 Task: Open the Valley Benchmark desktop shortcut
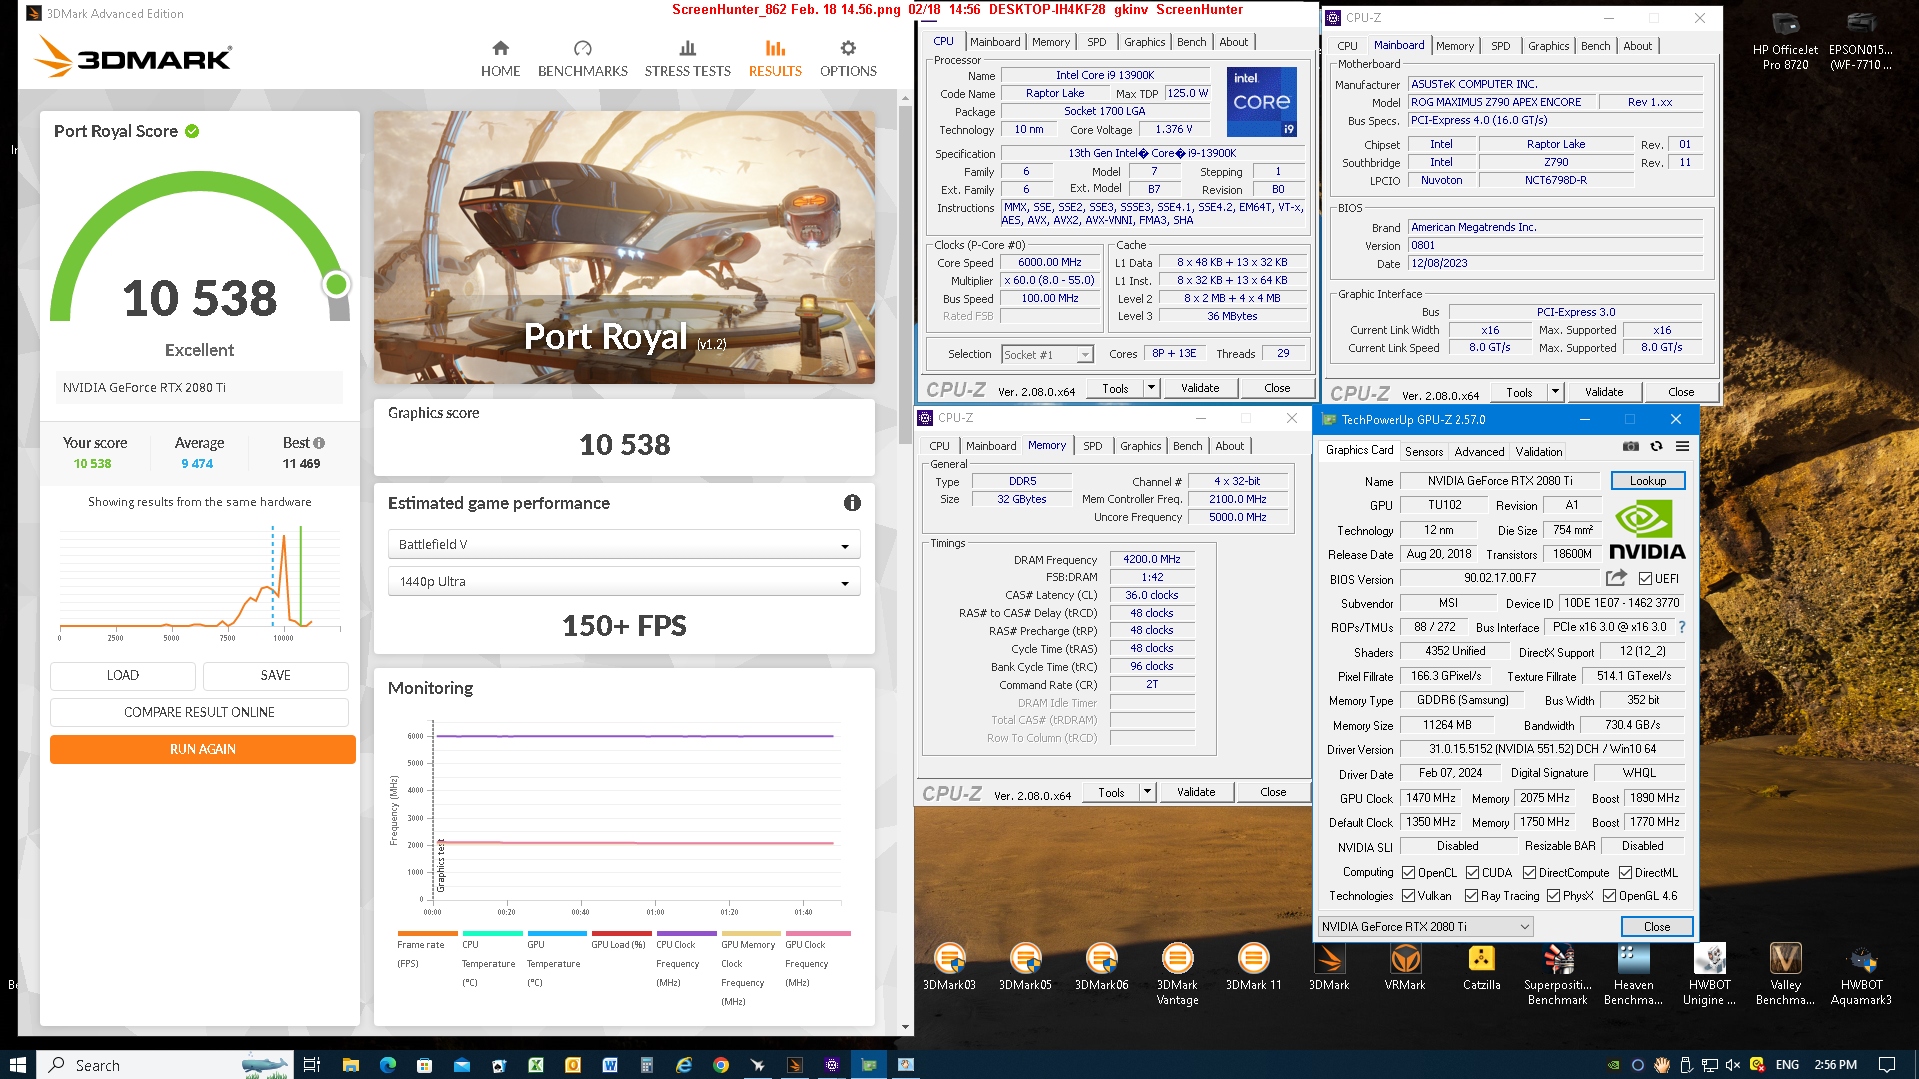coord(1785,974)
